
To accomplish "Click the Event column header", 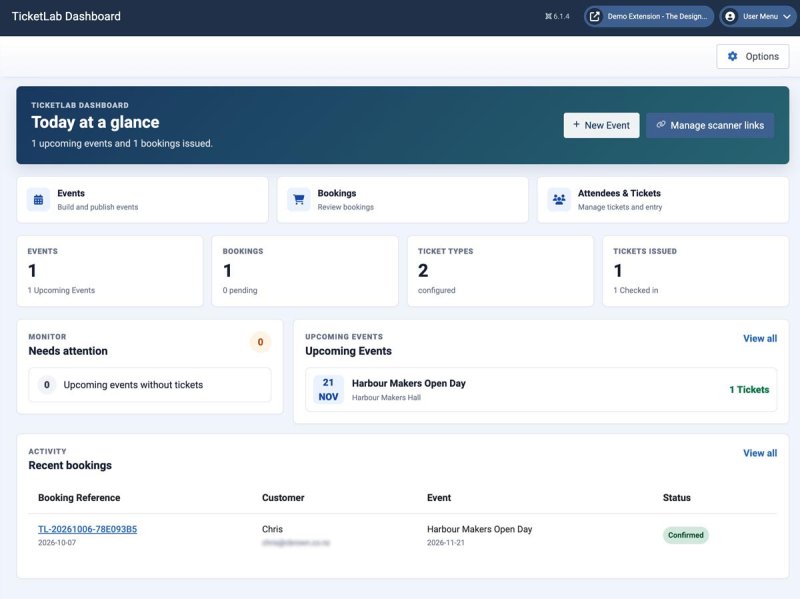I will pyautogui.click(x=439, y=497).
